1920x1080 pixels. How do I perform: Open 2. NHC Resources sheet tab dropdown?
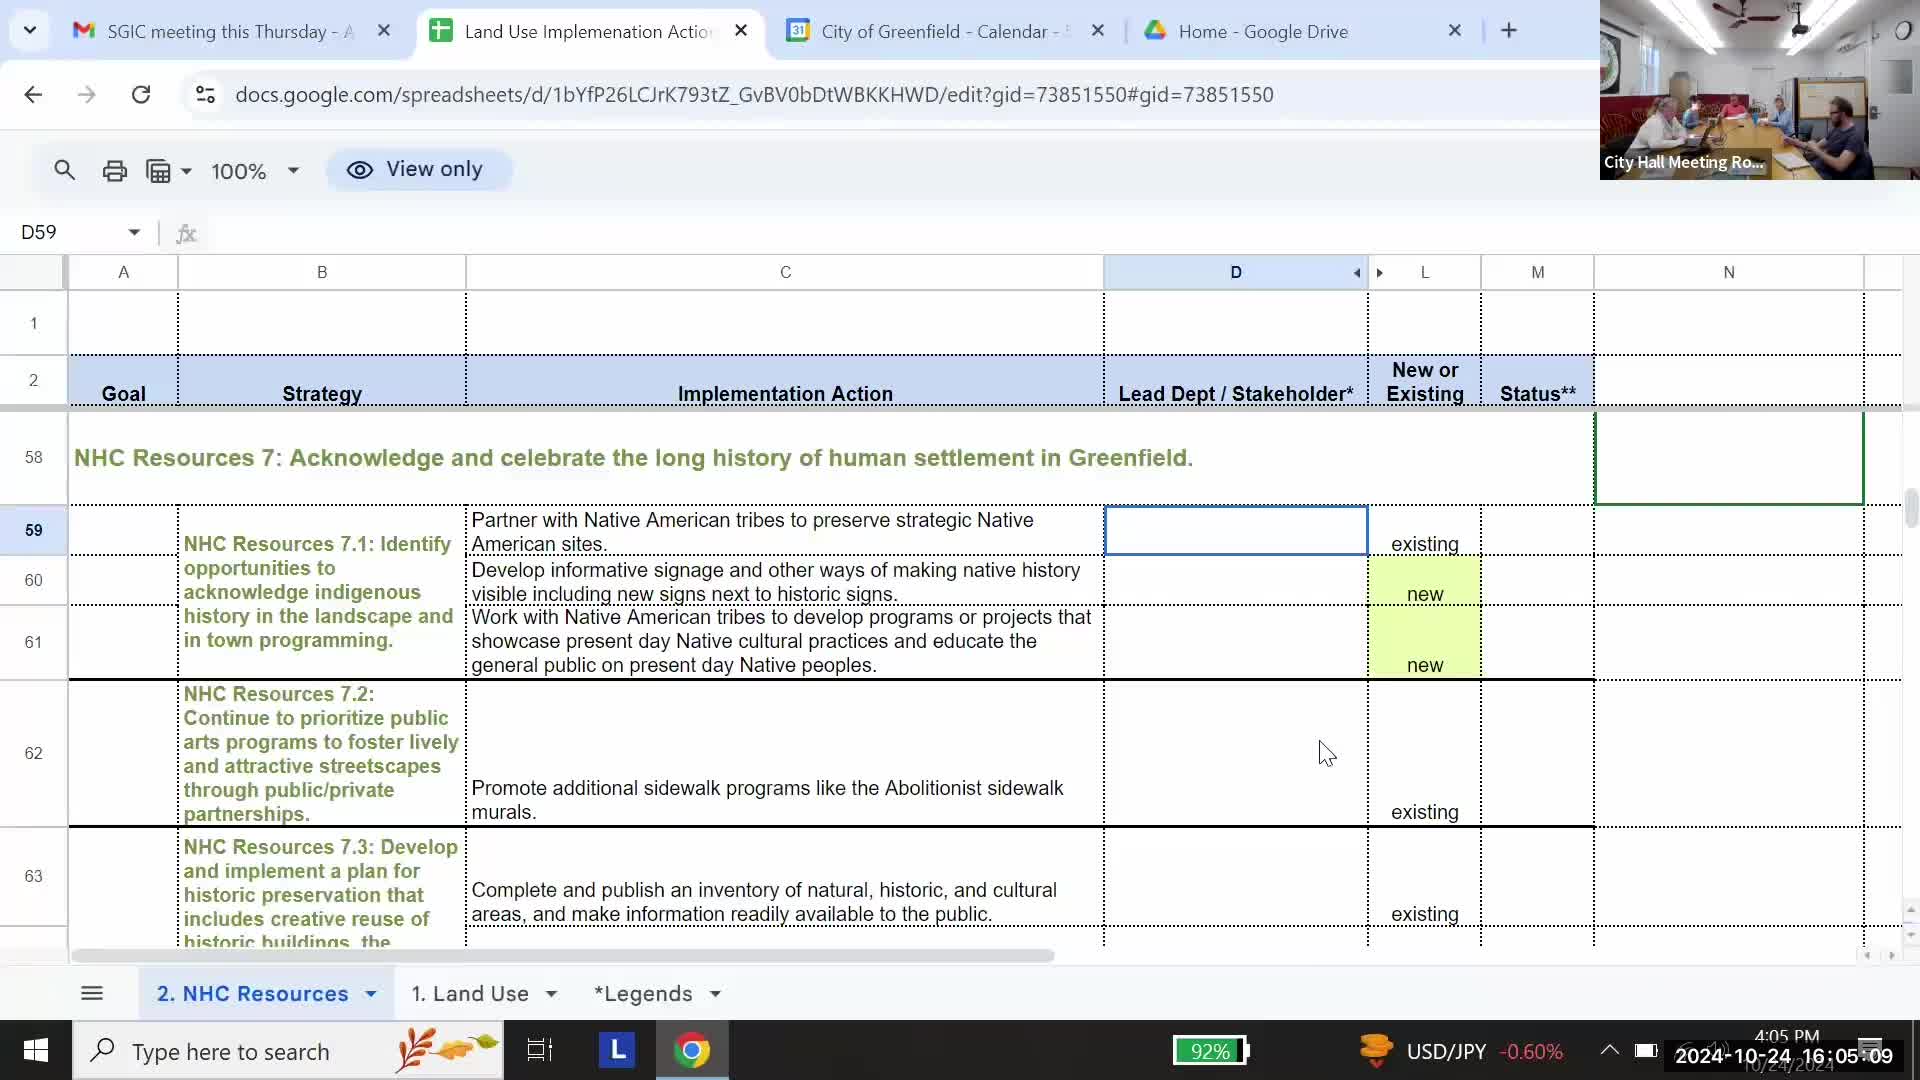pyautogui.click(x=371, y=994)
